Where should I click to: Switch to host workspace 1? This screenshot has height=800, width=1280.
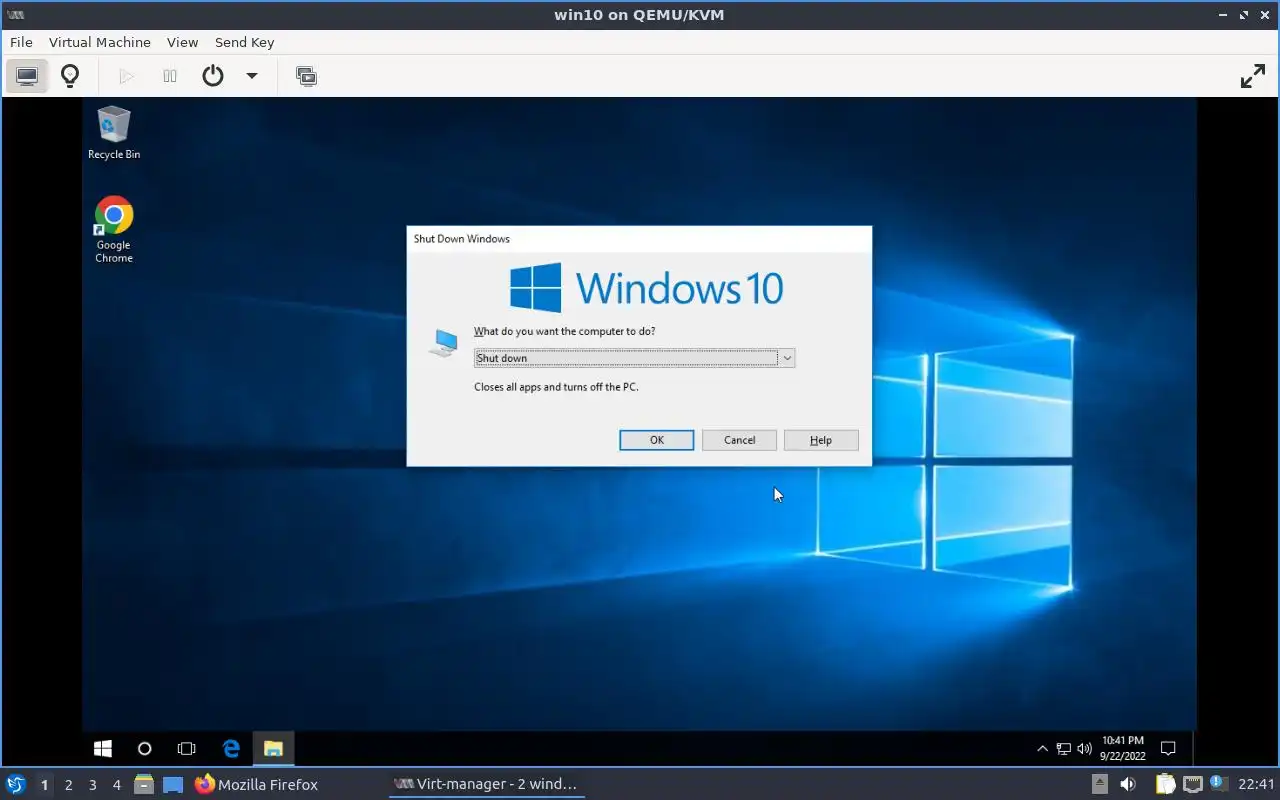(x=44, y=785)
